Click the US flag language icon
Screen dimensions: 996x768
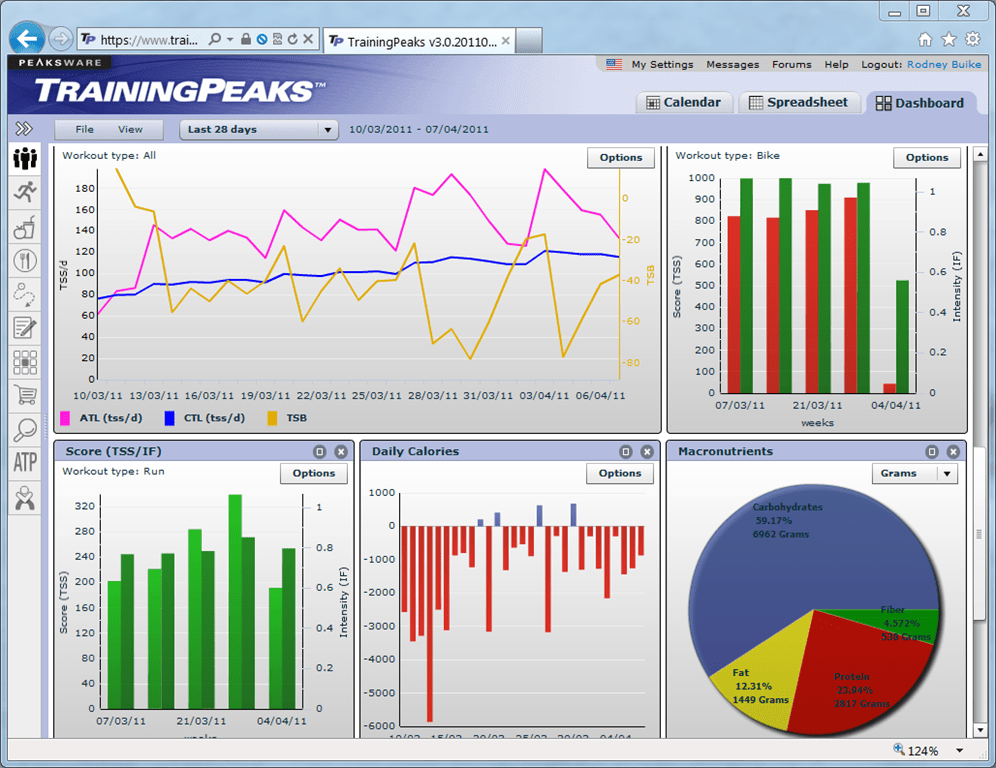[x=614, y=64]
